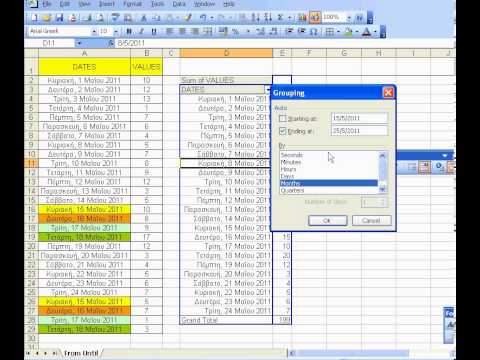This screenshot has width=480, height=360.
Task: Open the Undo history dropdown arrow
Action: [211, 18]
